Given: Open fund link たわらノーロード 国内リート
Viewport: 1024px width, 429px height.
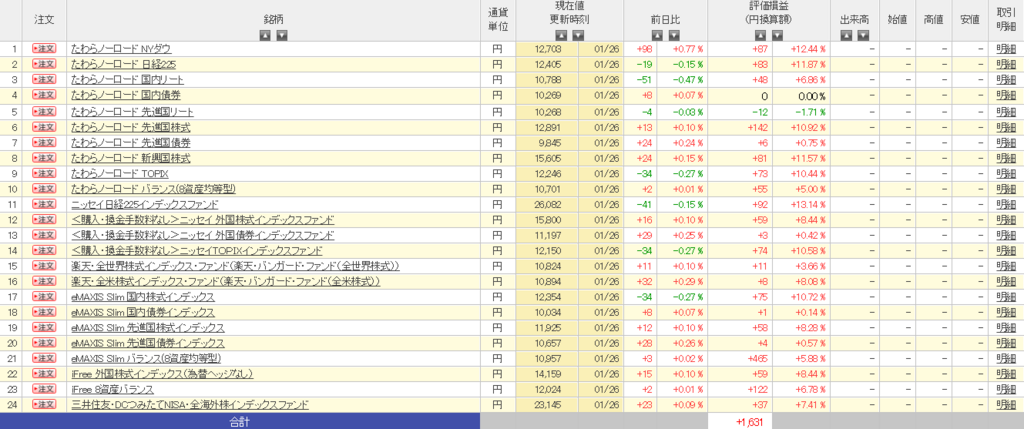Looking at the screenshot, I should pyautogui.click(x=127, y=80).
